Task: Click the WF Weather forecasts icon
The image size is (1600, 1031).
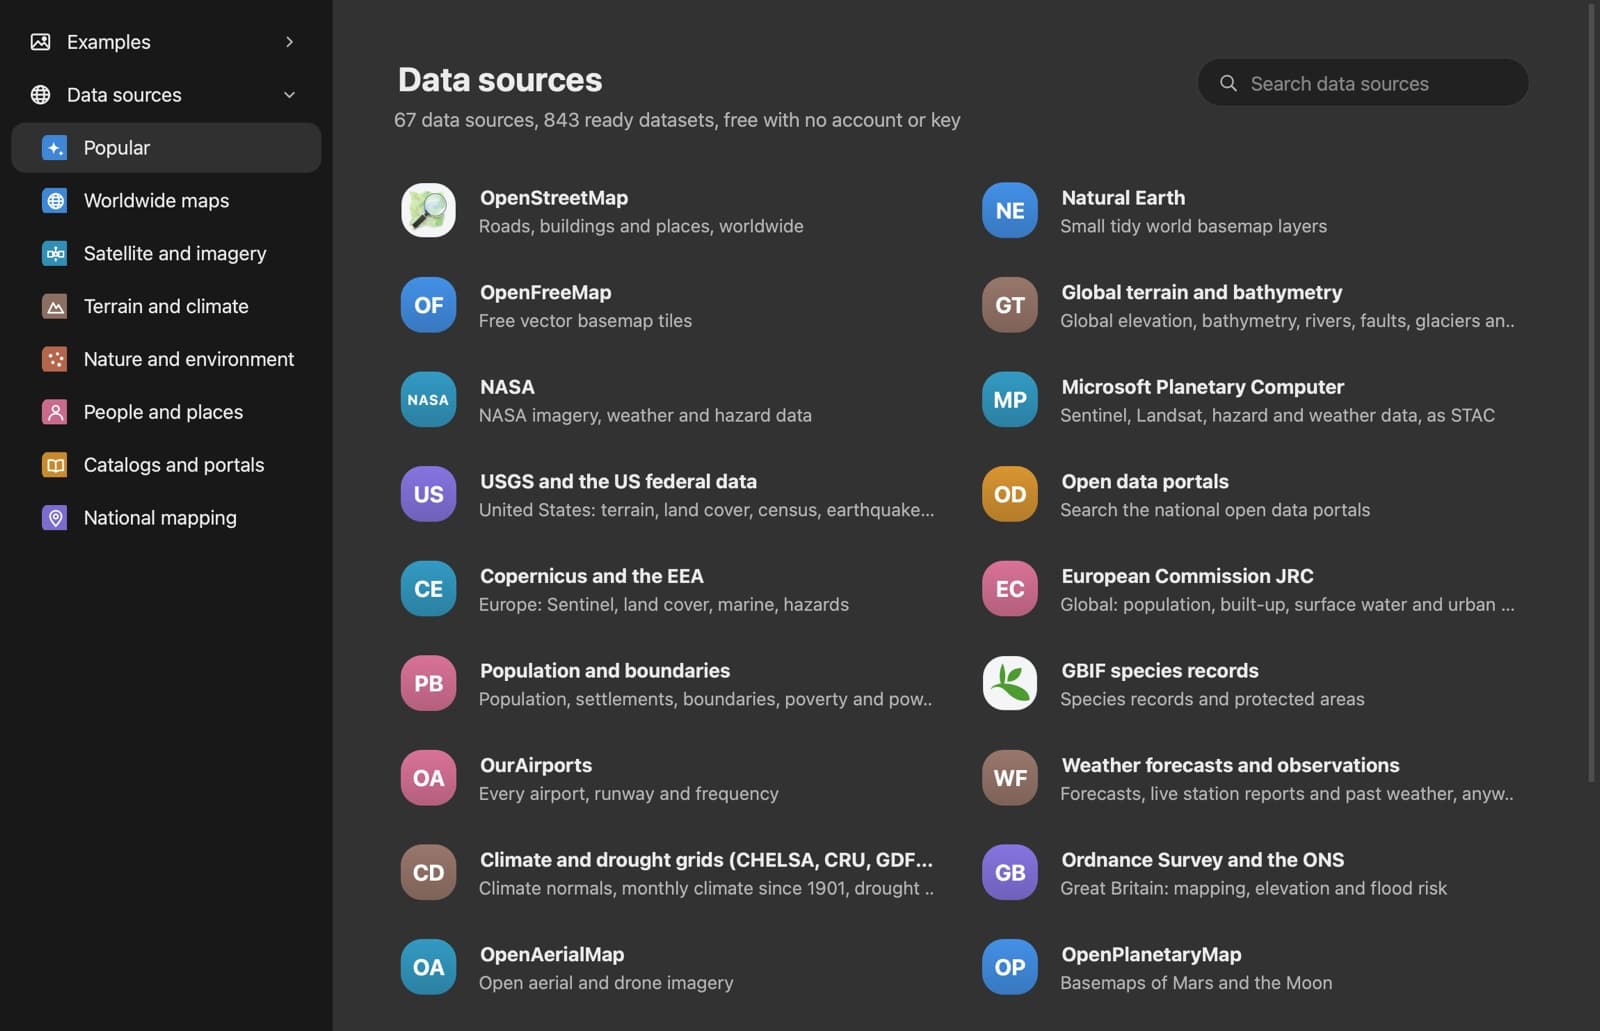Action: pyautogui.click(x=1010, y=777)
